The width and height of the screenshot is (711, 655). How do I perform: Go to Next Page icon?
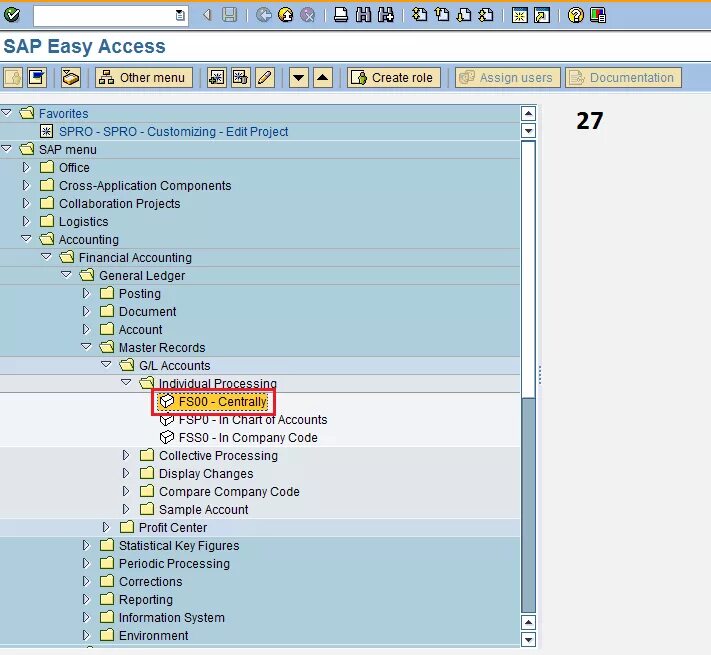point(464,15)
